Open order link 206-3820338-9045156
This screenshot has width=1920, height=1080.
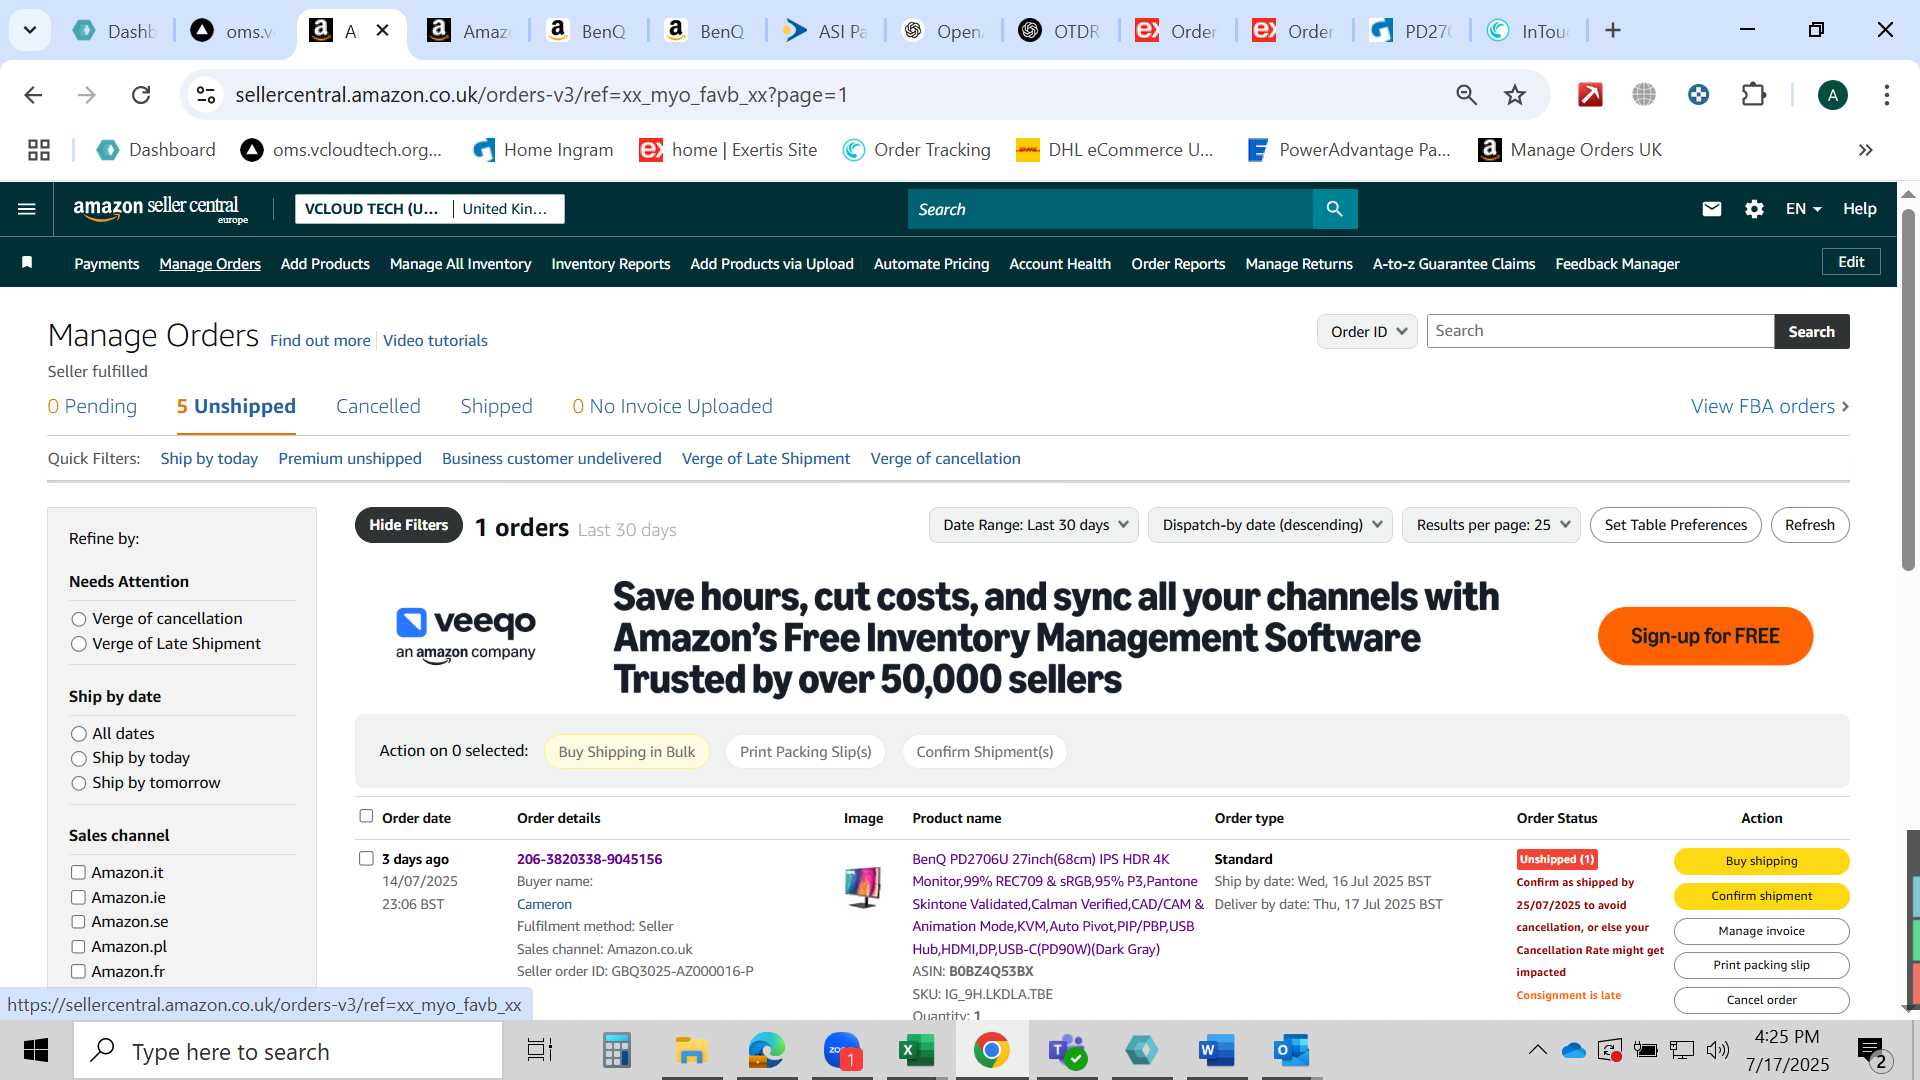589,859
